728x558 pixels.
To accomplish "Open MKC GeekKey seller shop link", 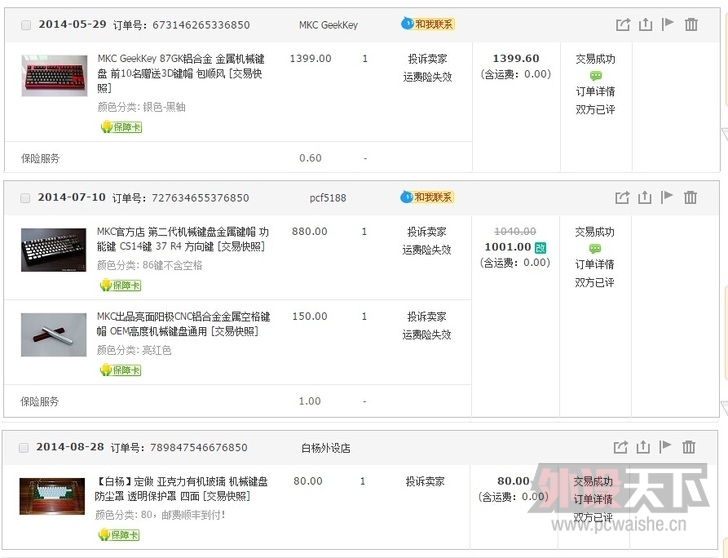I will (x=328, y=25).
